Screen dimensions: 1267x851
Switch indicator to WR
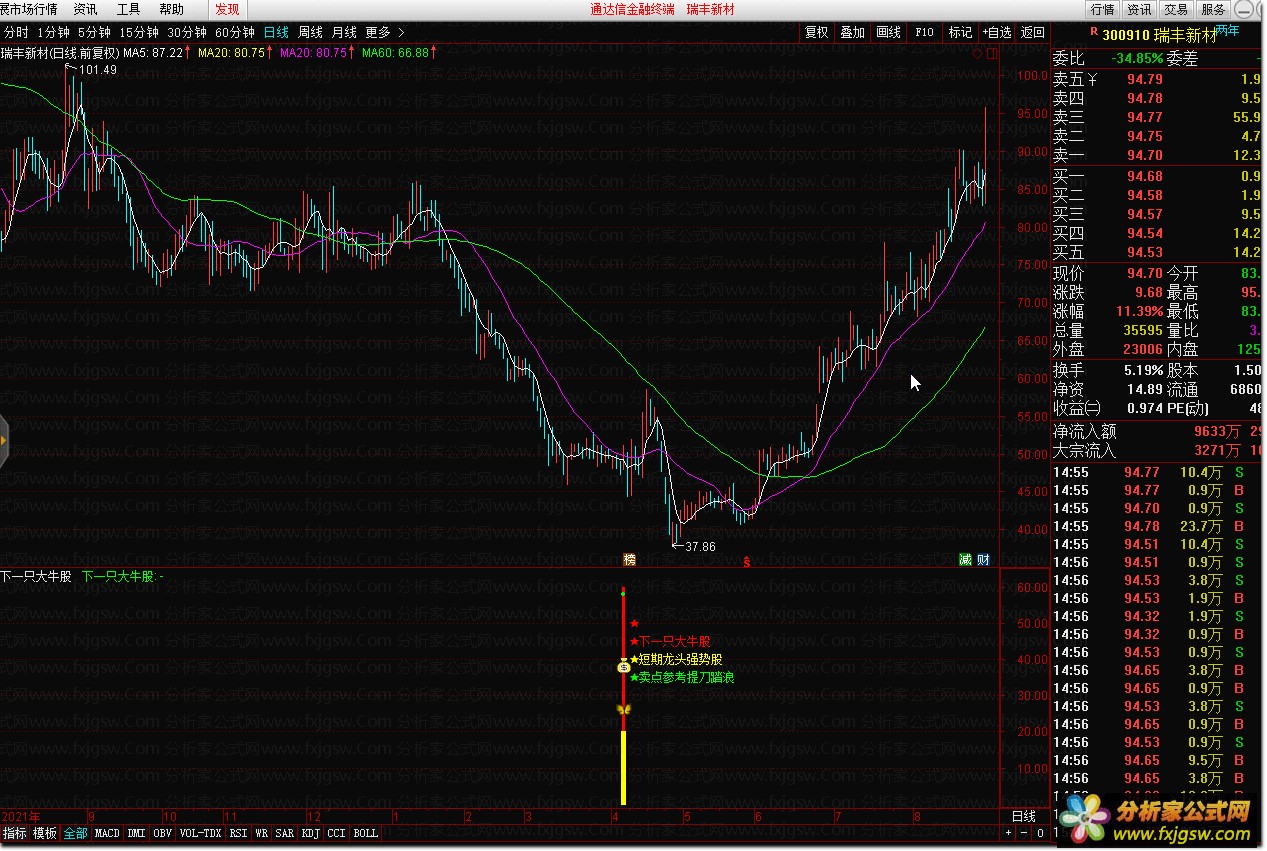pyautogui.click(x=261, y=833)
